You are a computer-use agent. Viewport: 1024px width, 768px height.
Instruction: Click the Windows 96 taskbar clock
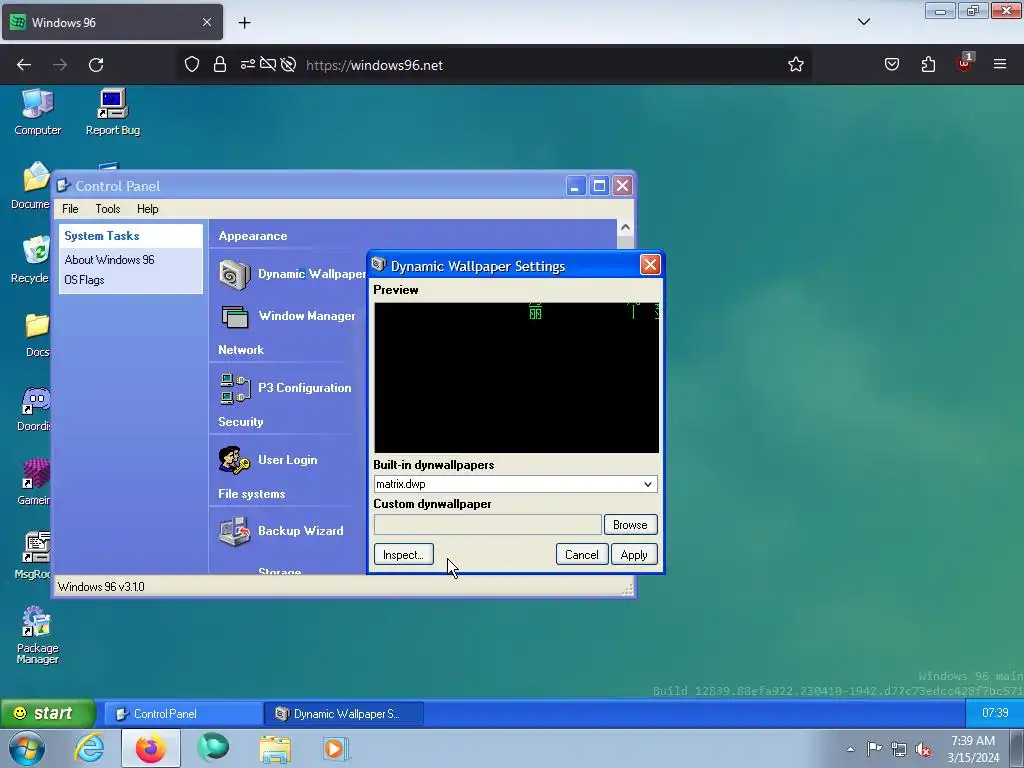[x=995, y=713]
